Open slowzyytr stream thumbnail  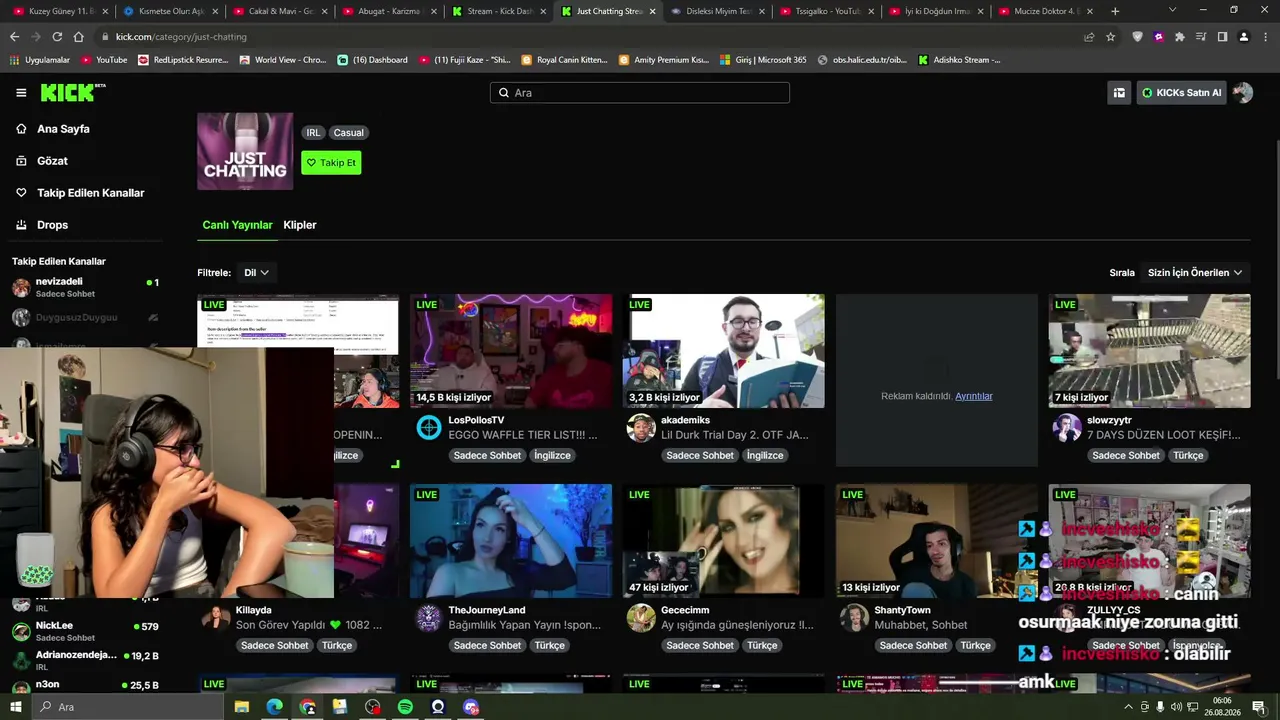pos(1149,351)
